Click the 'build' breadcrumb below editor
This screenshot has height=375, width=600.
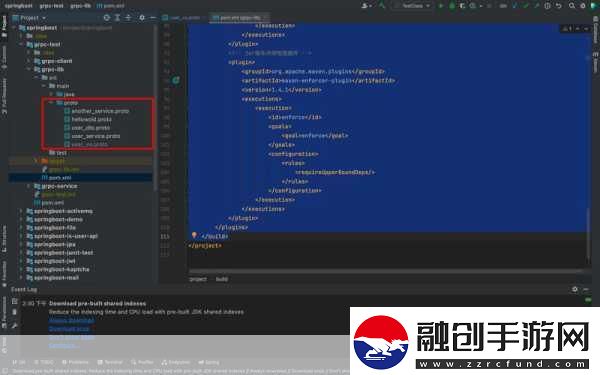[222, 279]
